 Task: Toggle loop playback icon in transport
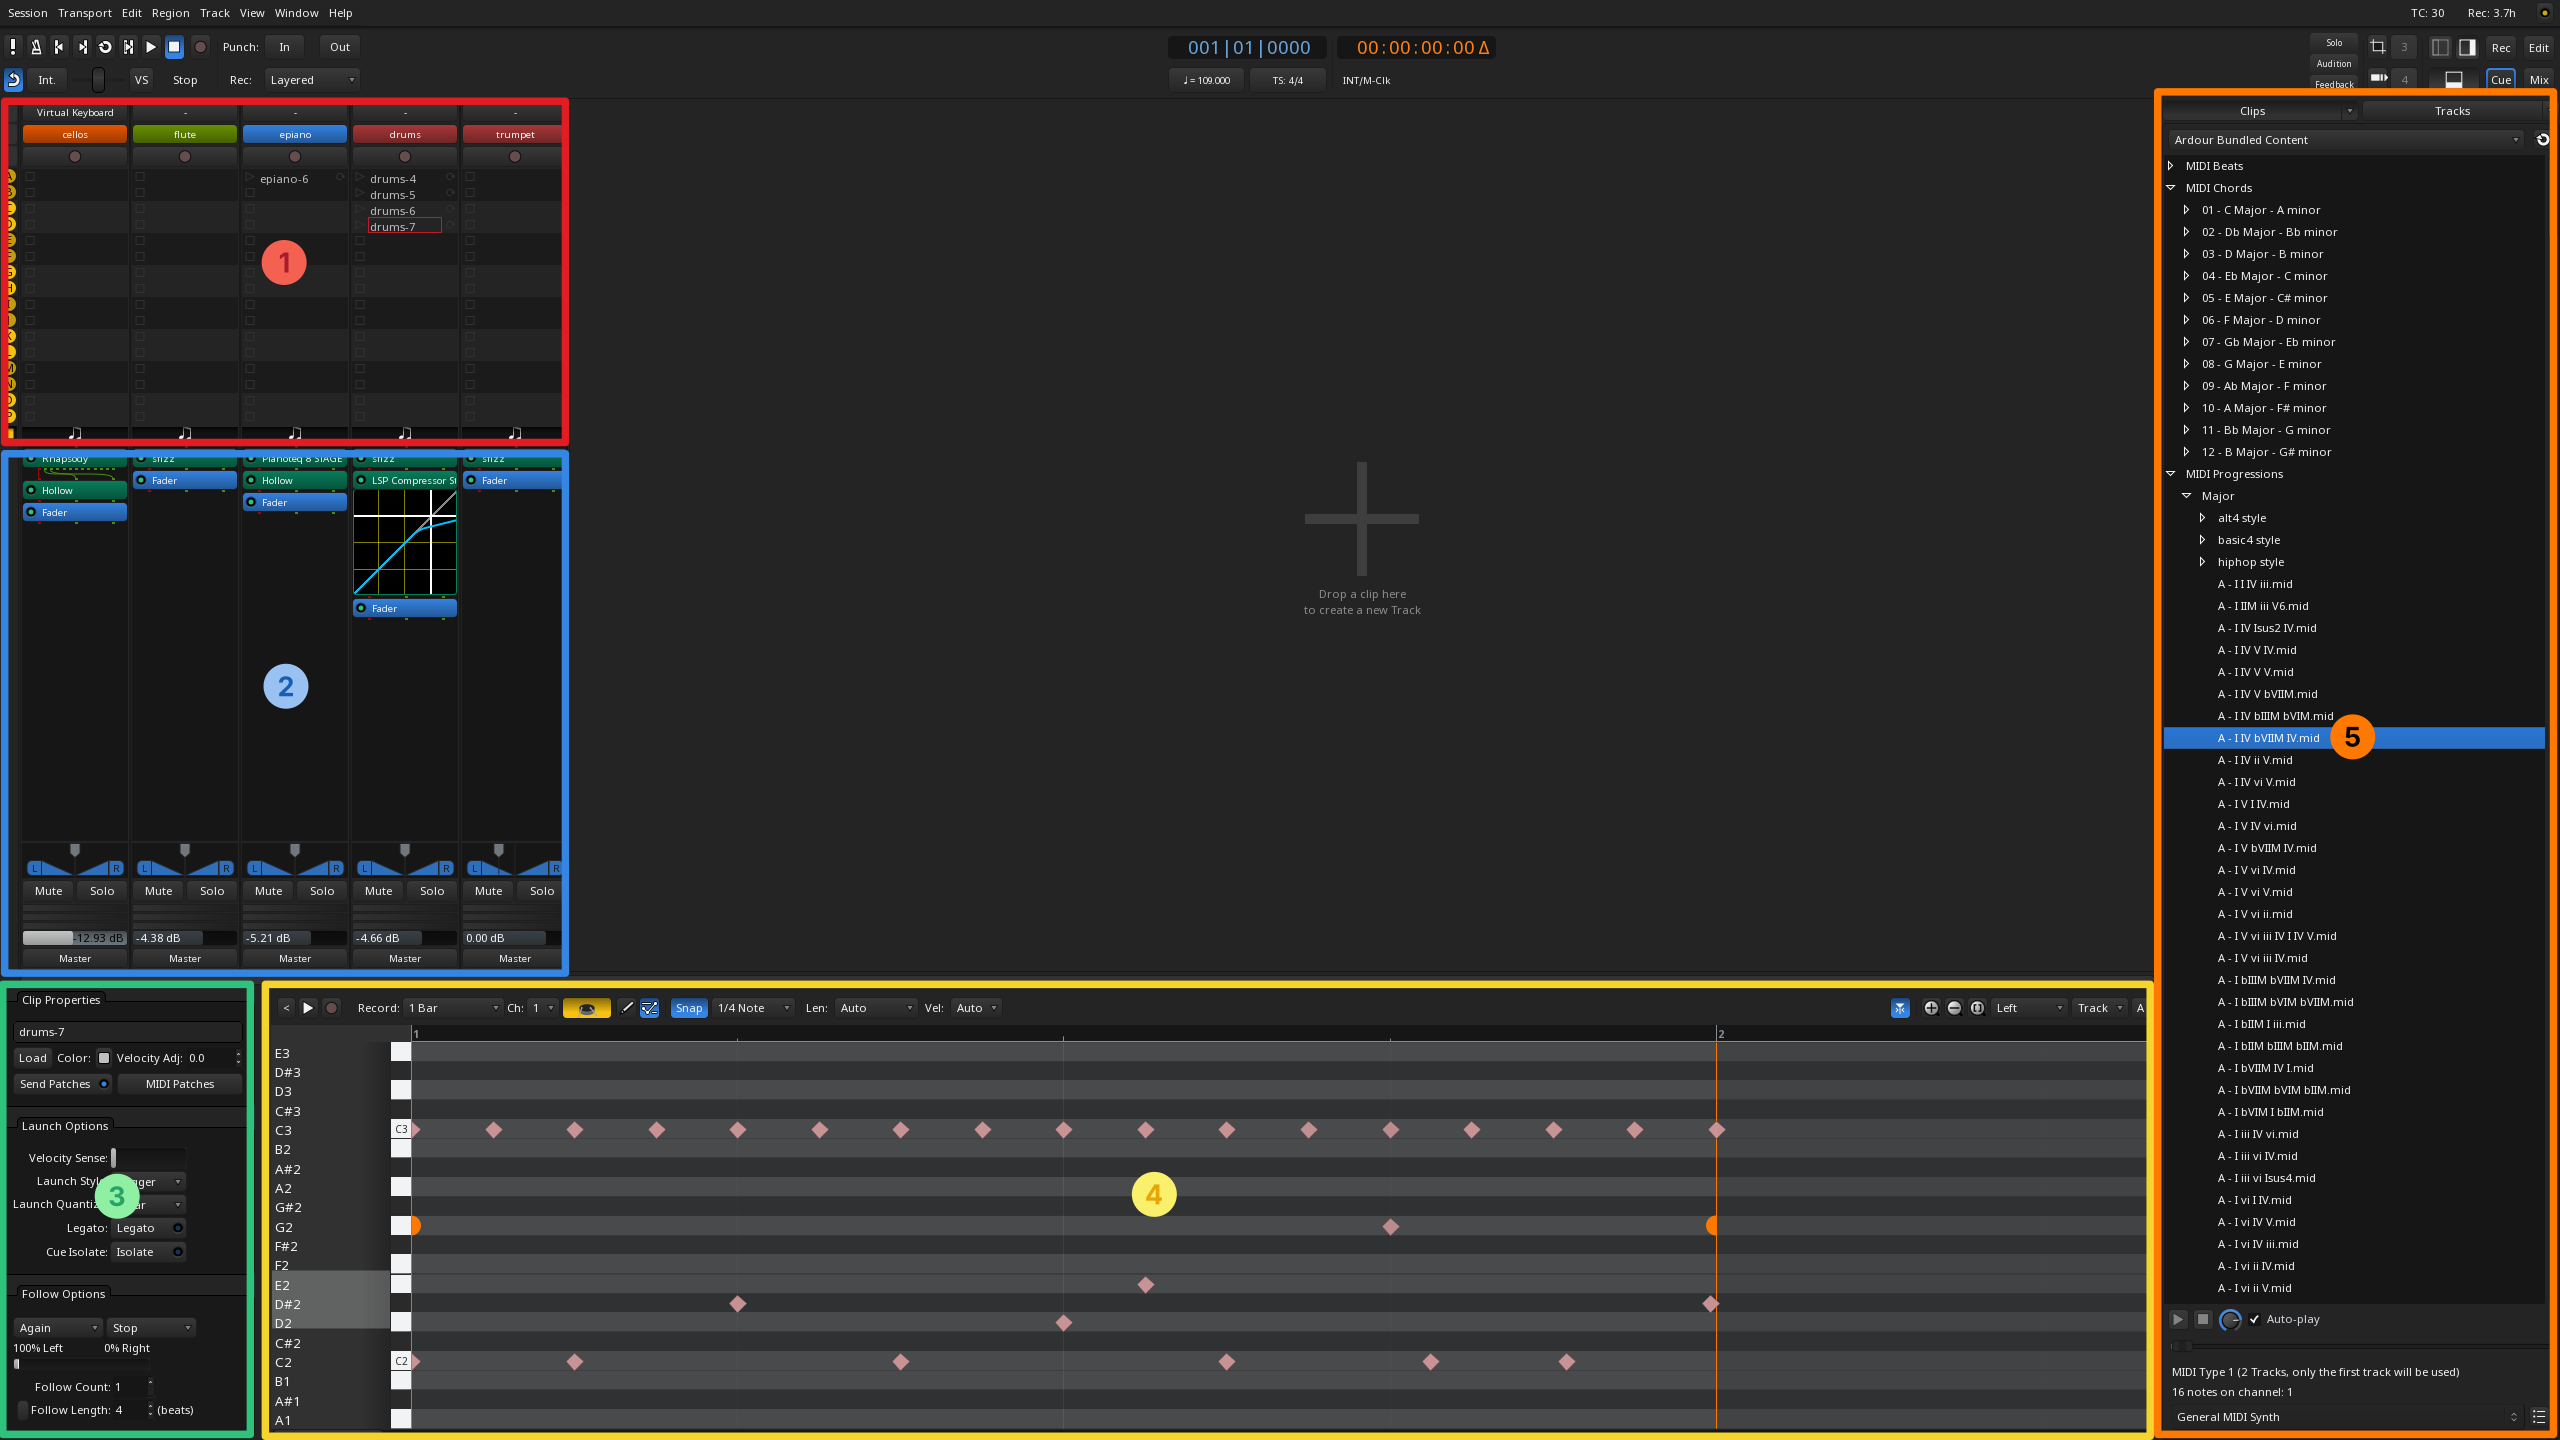tap(105, 47)
